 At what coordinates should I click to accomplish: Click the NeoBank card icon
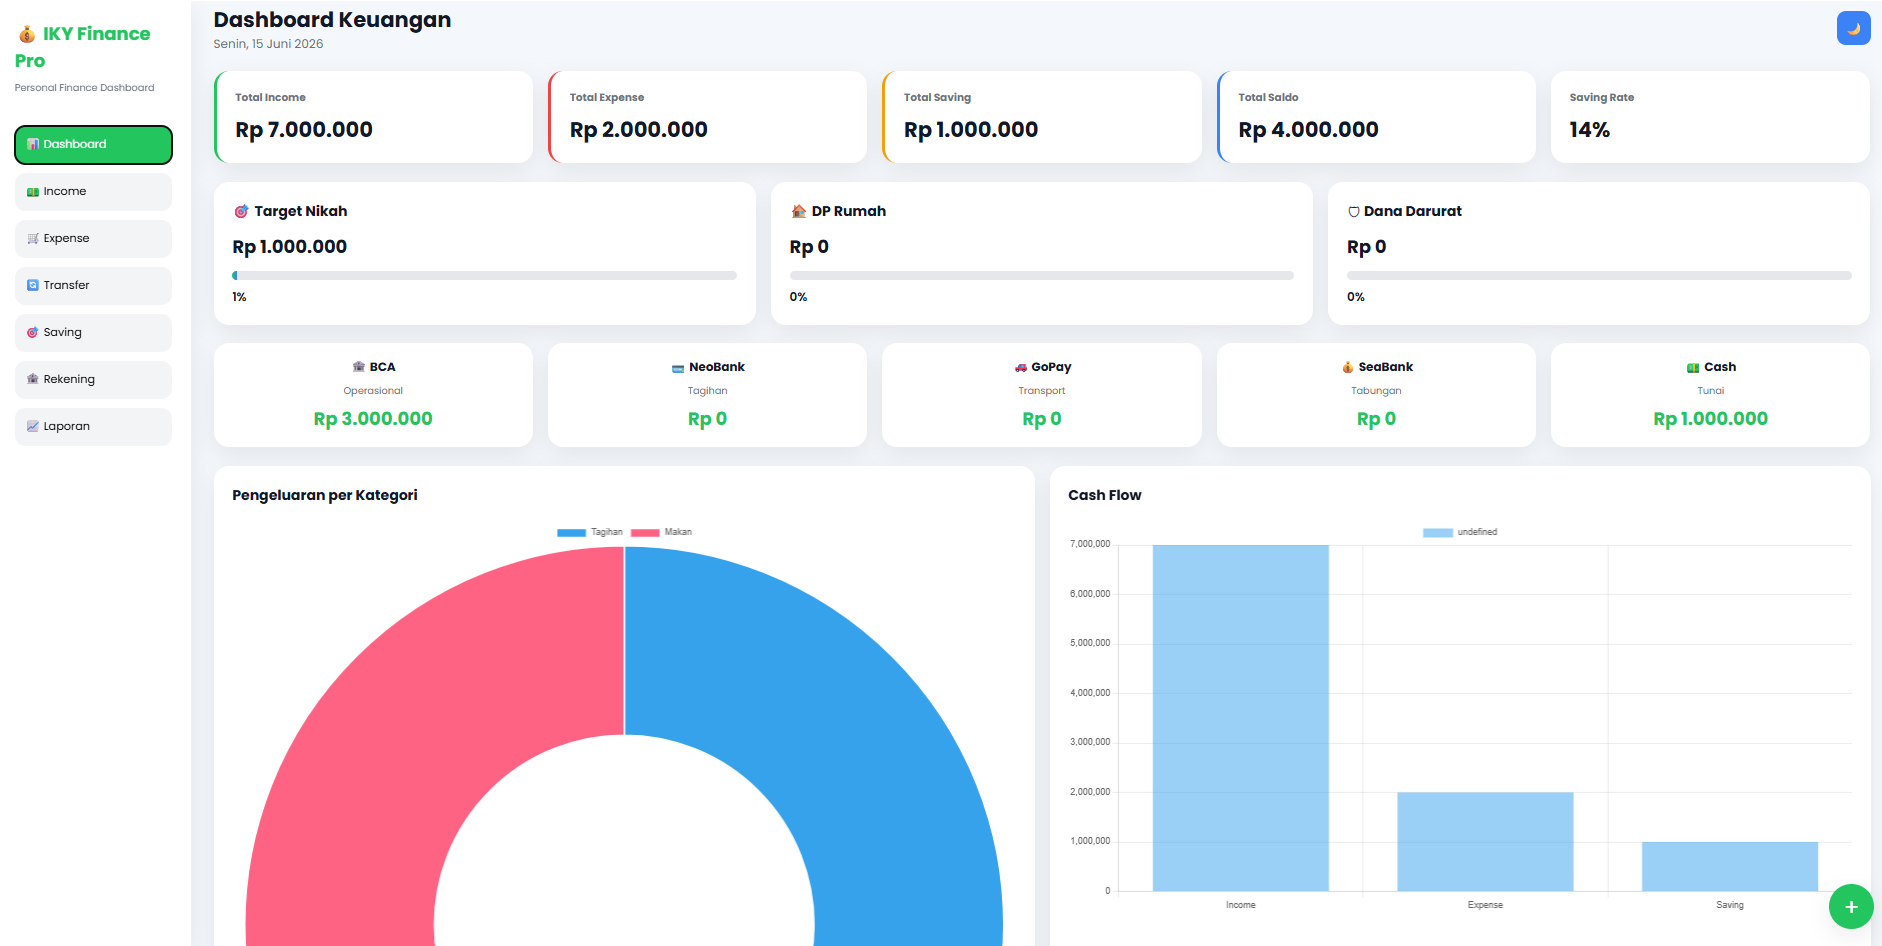pyautogui.click(x=678, y=367)
